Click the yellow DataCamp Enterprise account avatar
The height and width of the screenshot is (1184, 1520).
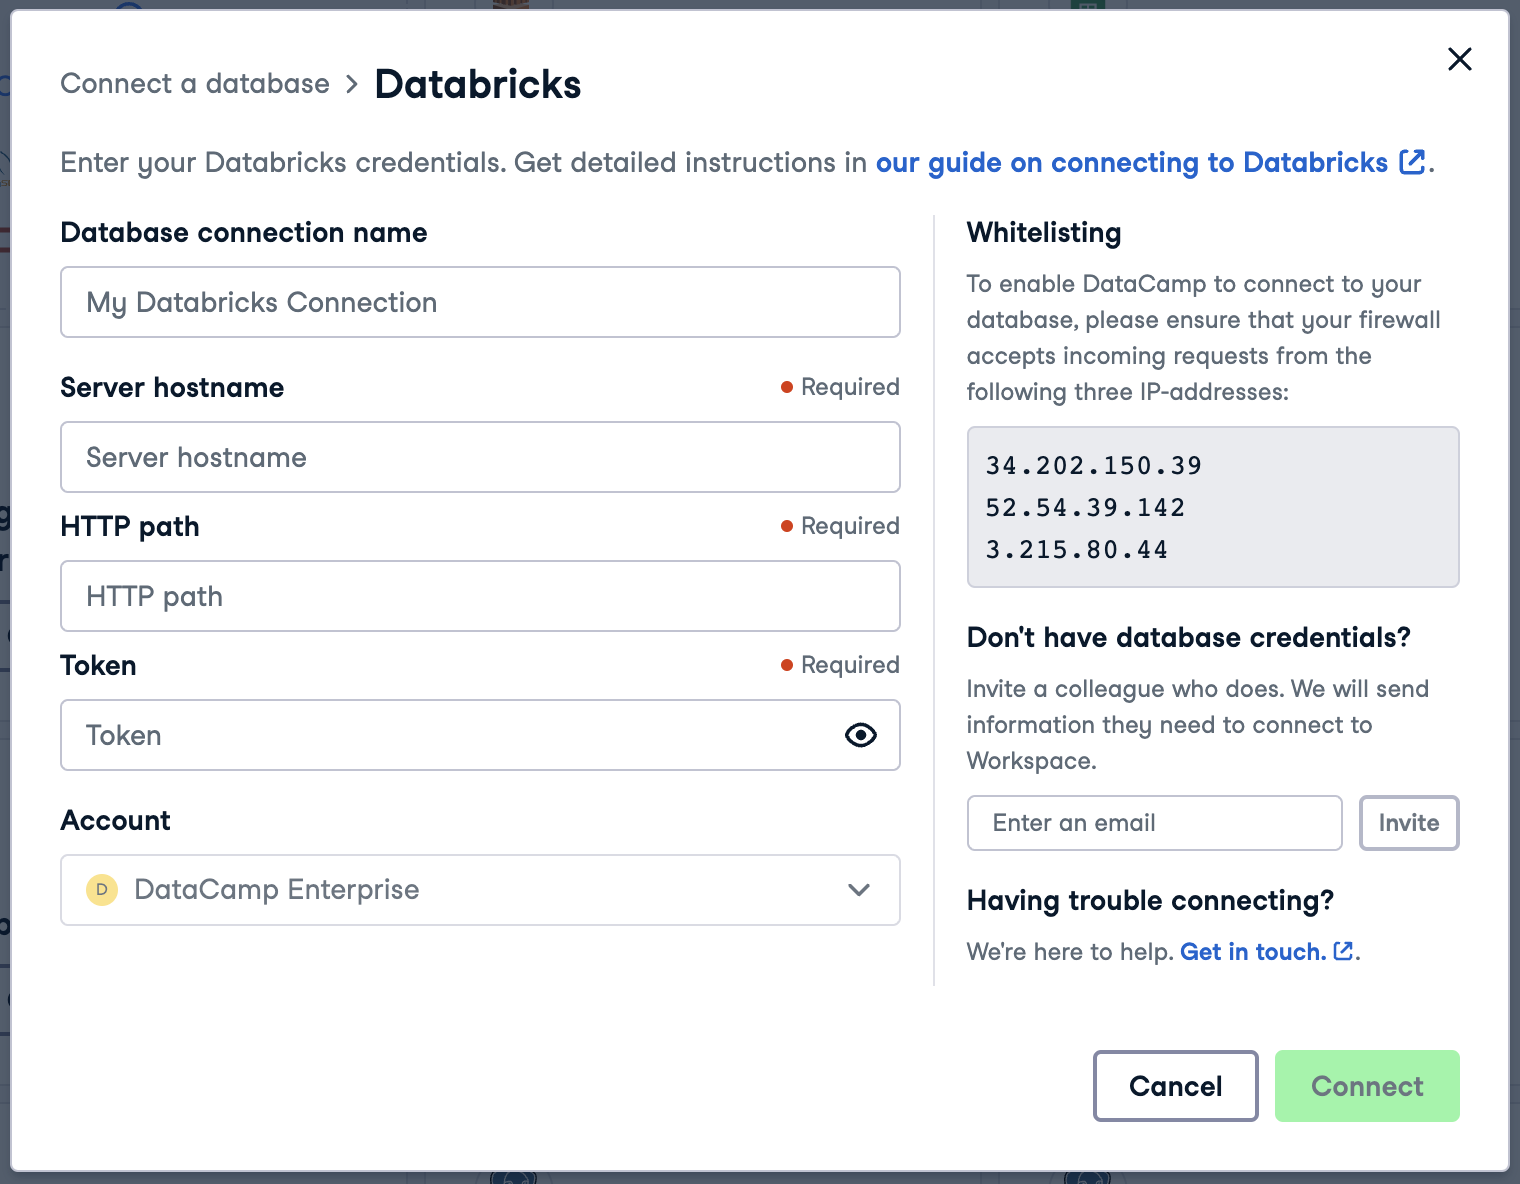102,890
